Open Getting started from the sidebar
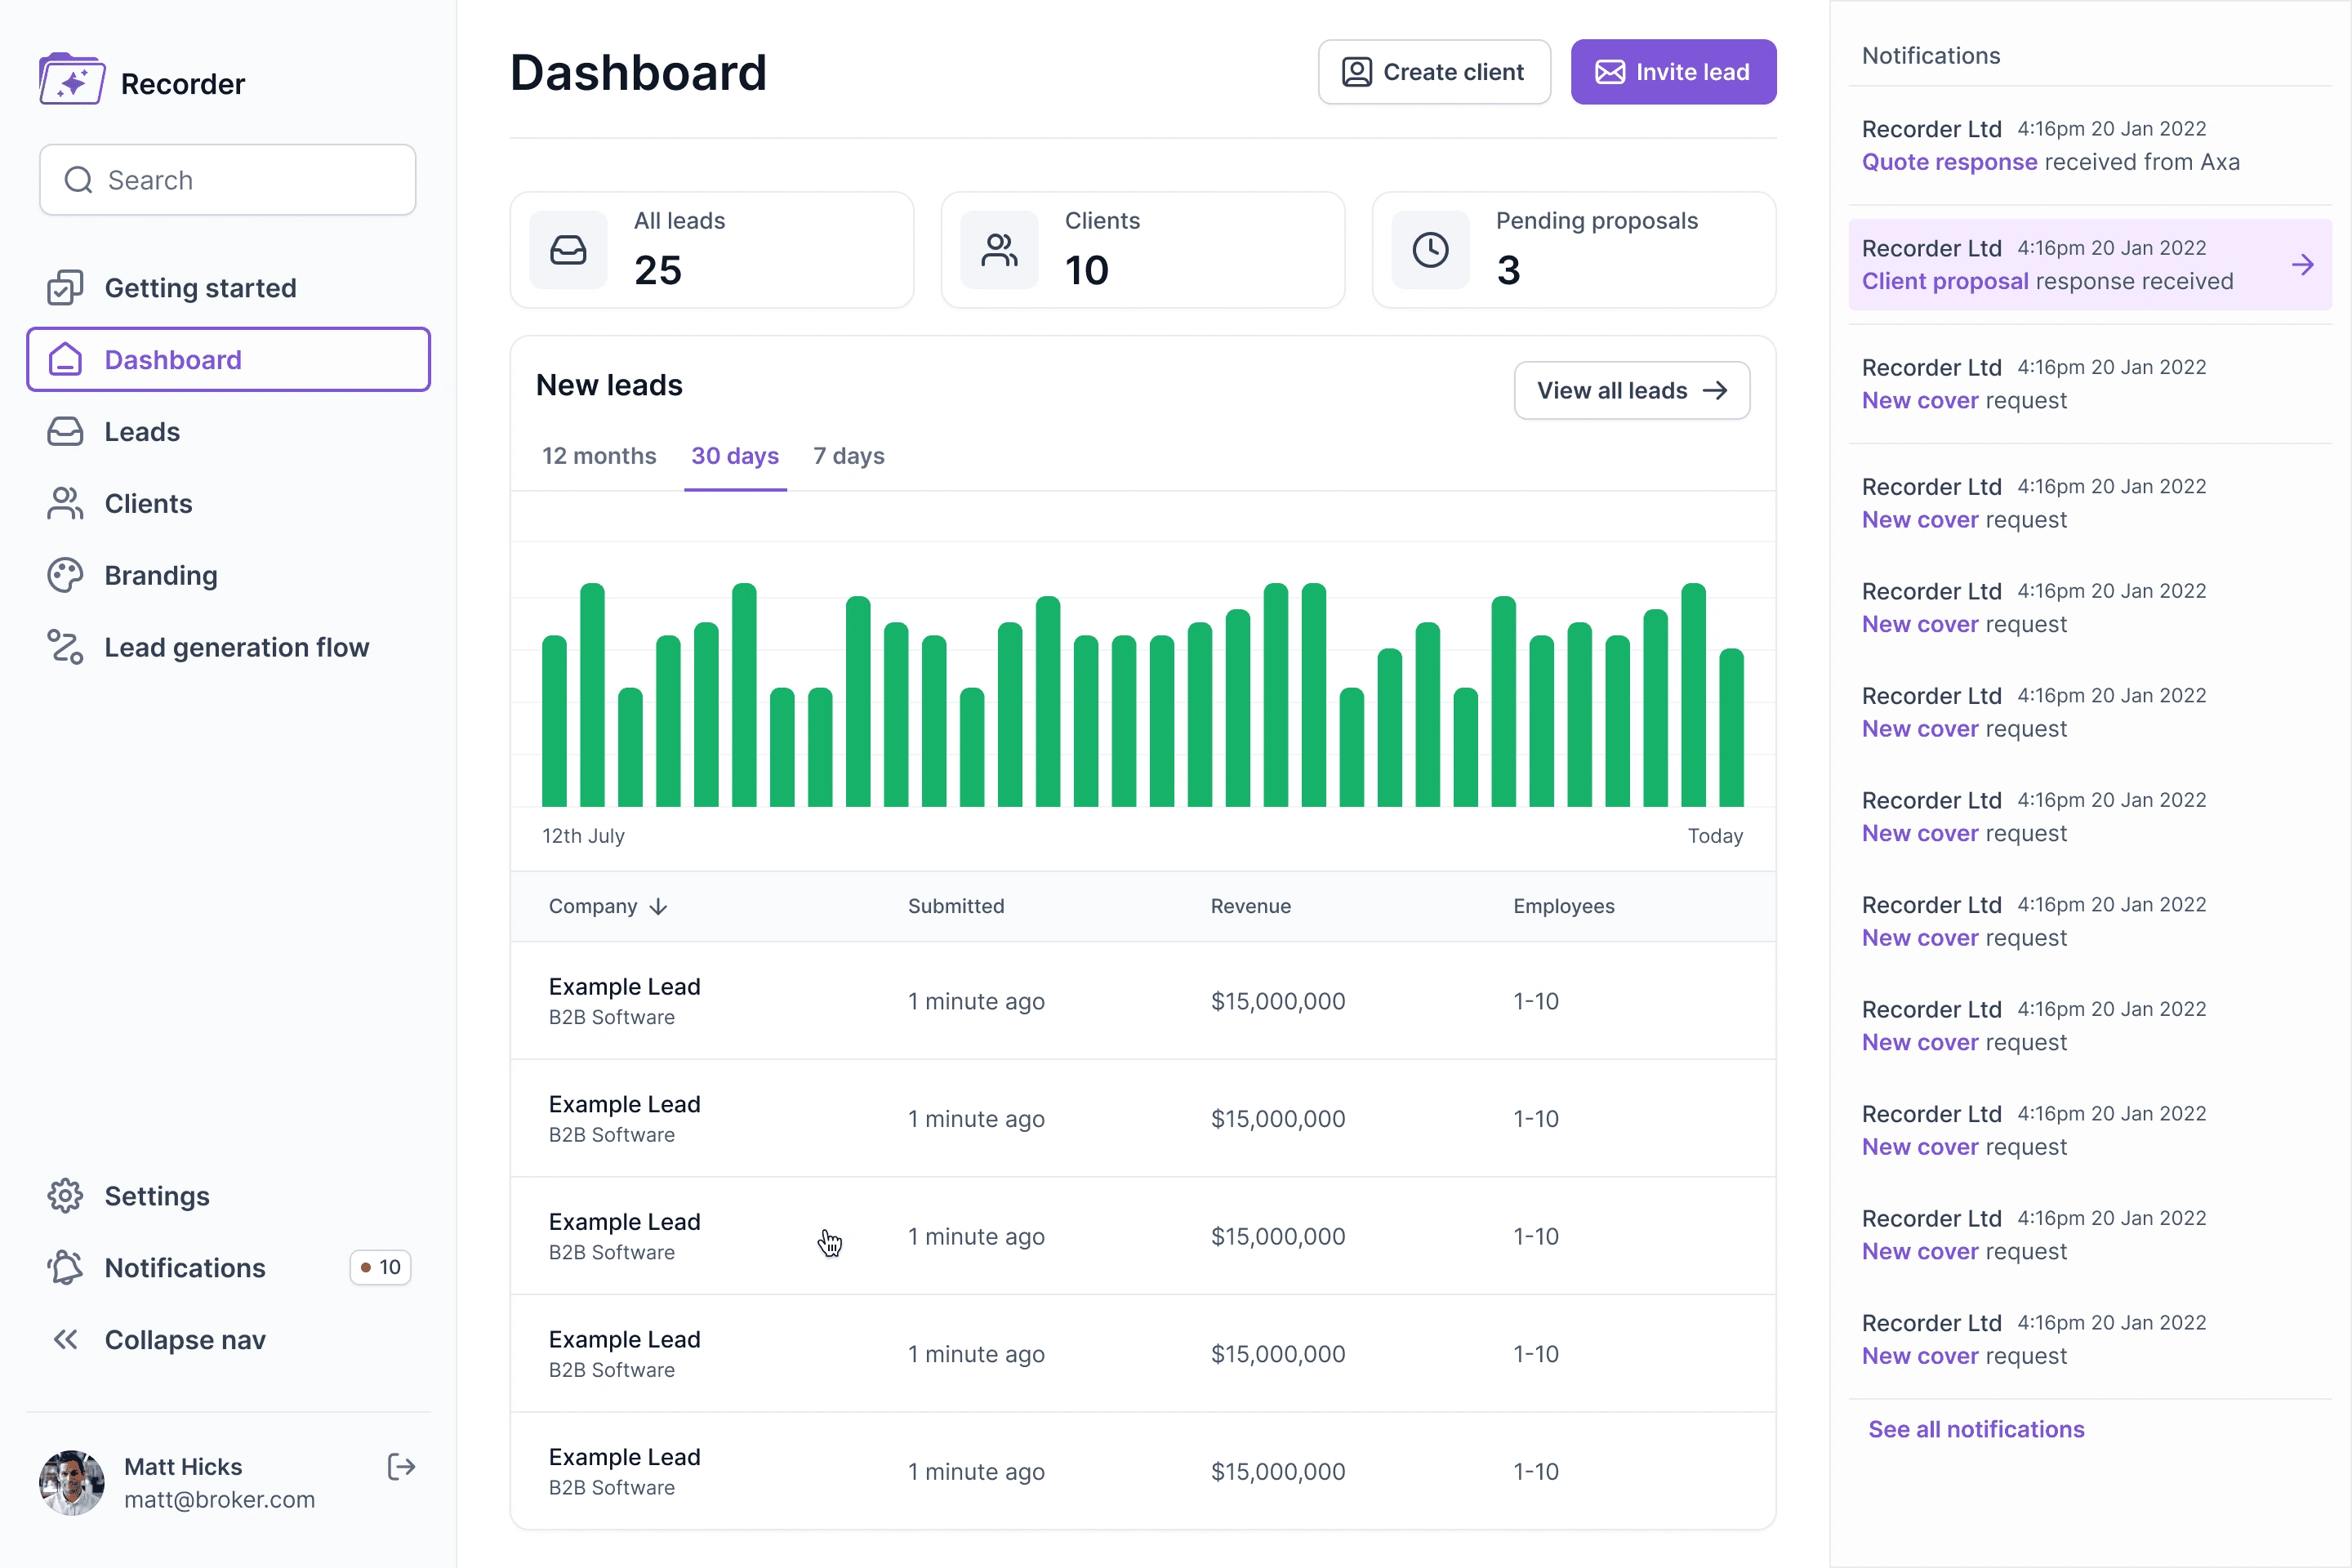 tap(200, 288)
